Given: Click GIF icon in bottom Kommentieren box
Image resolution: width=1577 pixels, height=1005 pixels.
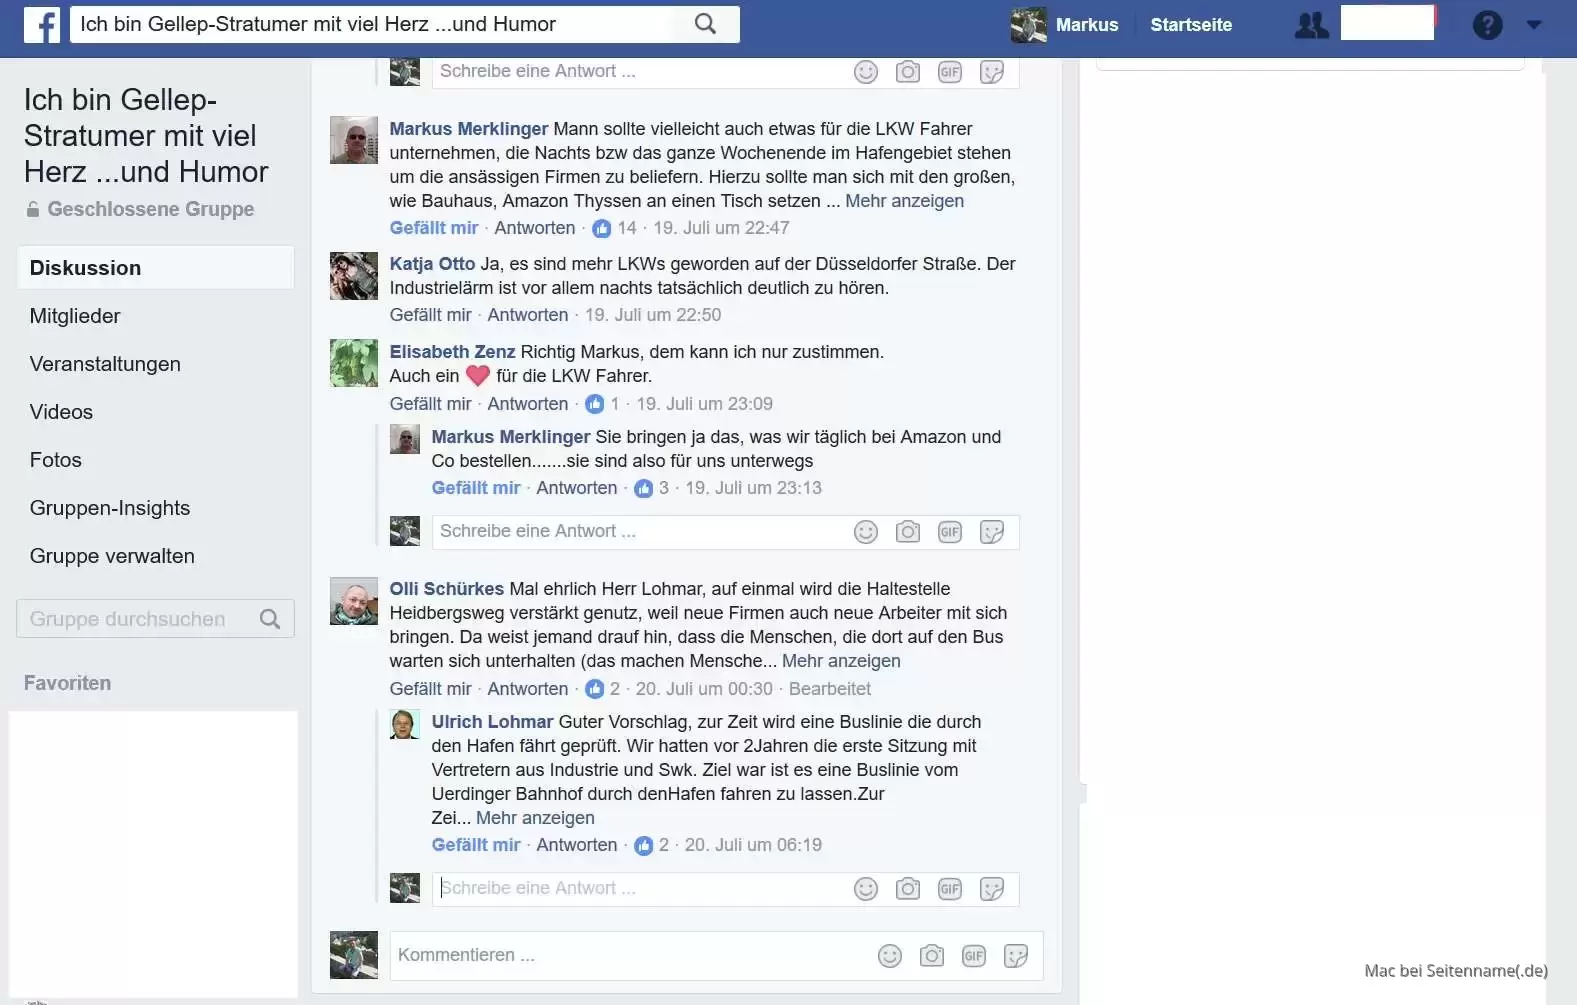Looking at the screenshot, I should (x=974, y=957).
